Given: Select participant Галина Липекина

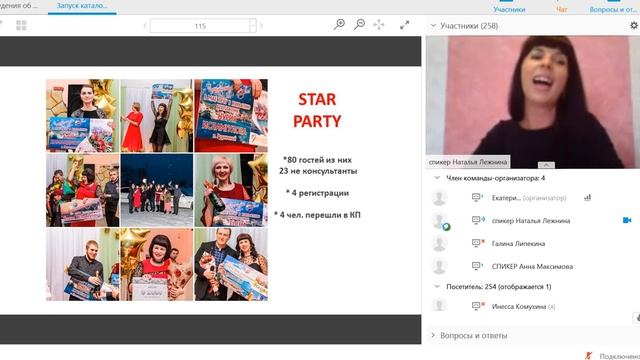Looking at the screenshot, I should 518,243.
